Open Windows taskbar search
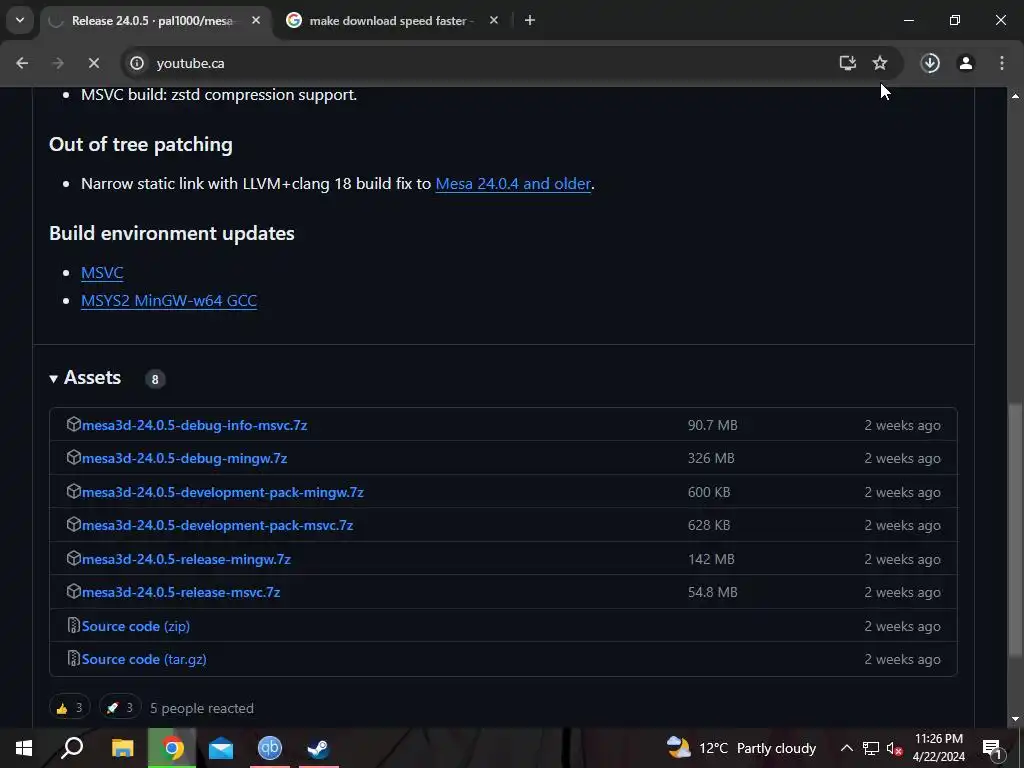The width and height of the screenshot is (1024, 768). pyautogui.click(x=72, y=748)
